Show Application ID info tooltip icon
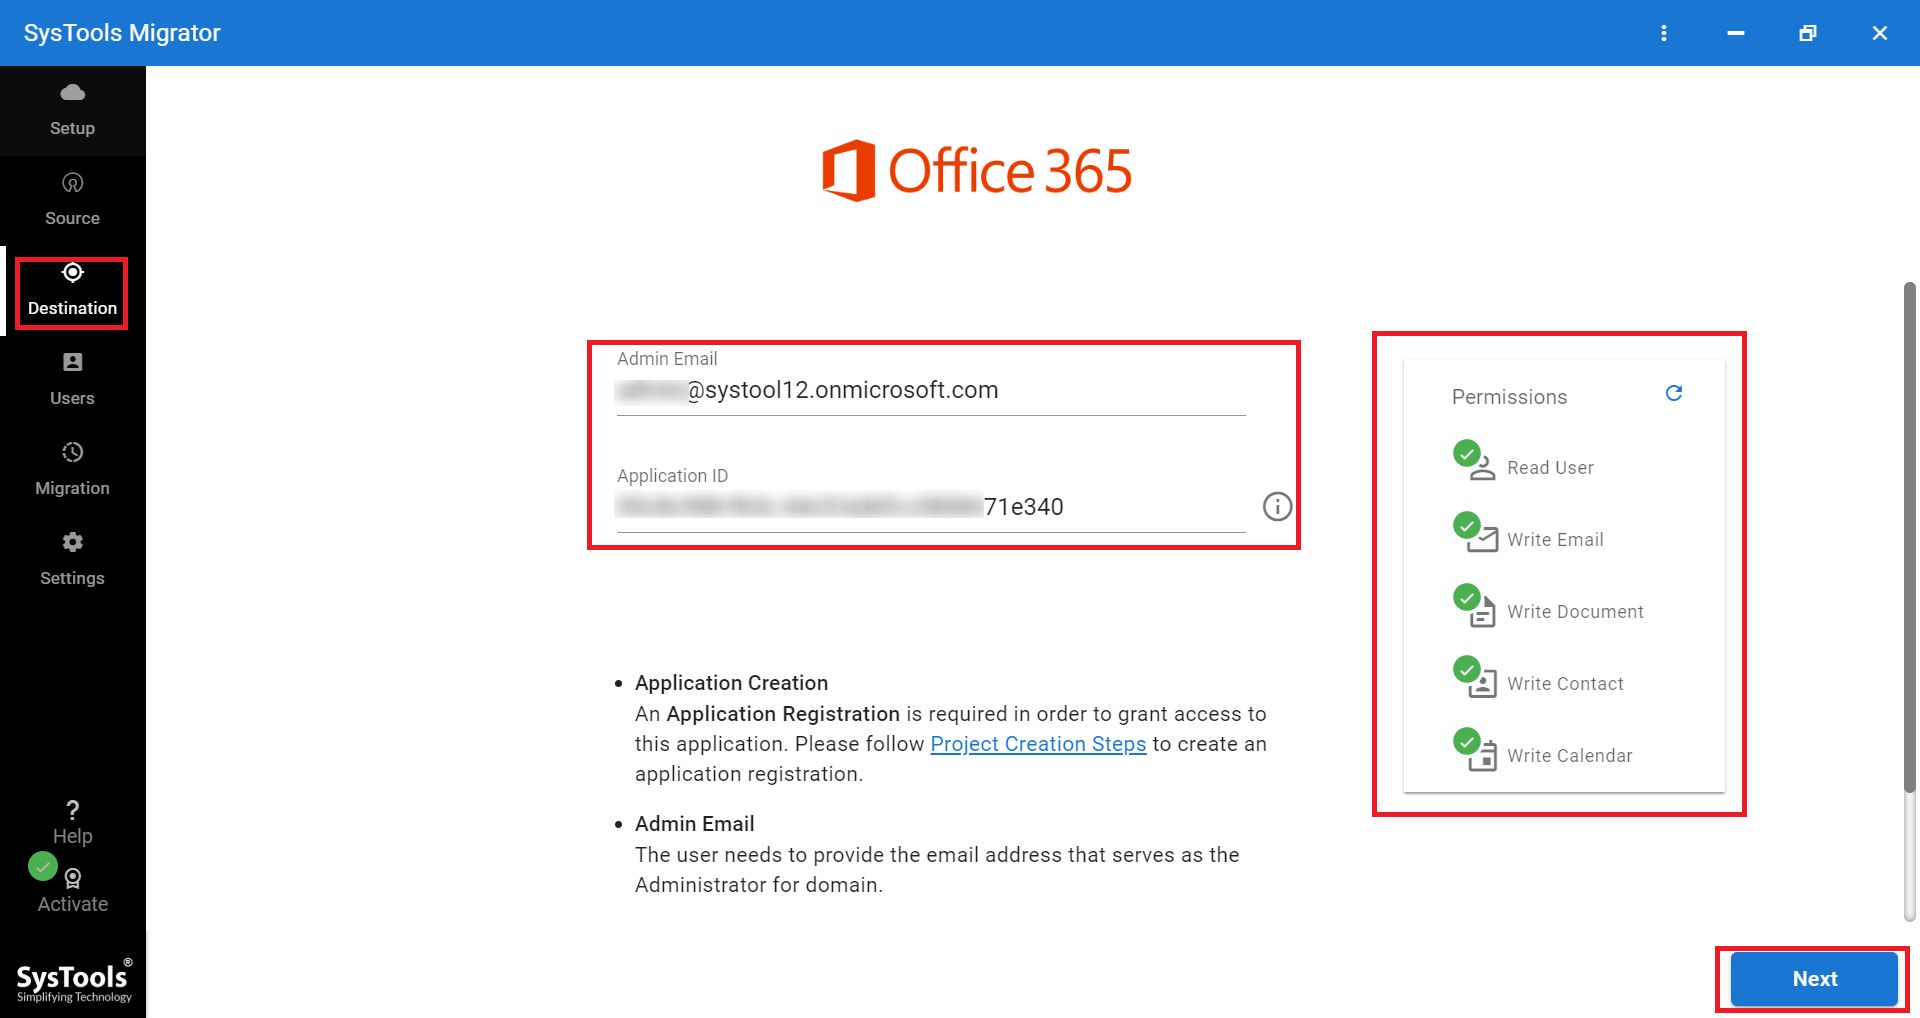 1277,507
